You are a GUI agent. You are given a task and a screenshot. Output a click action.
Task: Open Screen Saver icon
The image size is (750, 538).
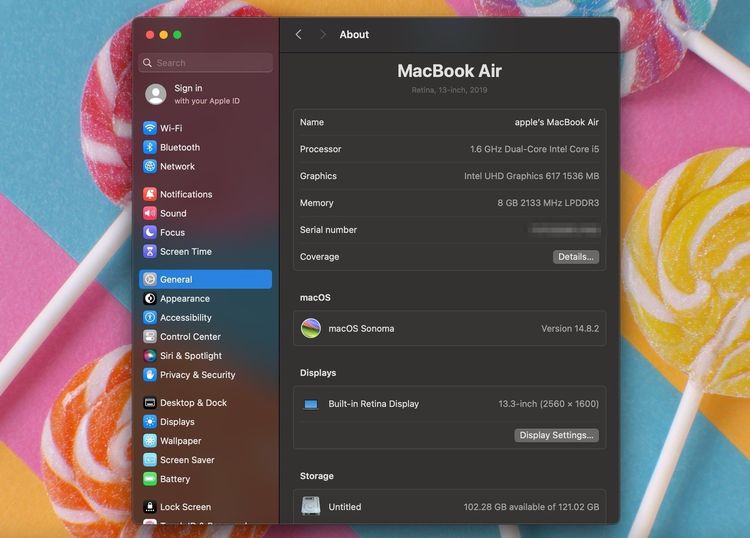150,460
